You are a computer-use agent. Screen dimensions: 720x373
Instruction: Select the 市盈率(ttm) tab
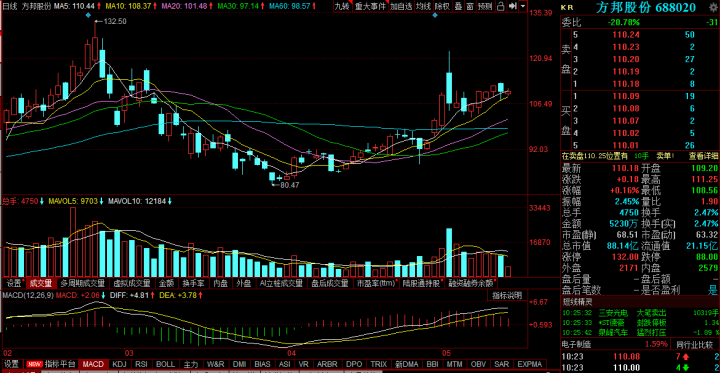click(x=377, y=283)
